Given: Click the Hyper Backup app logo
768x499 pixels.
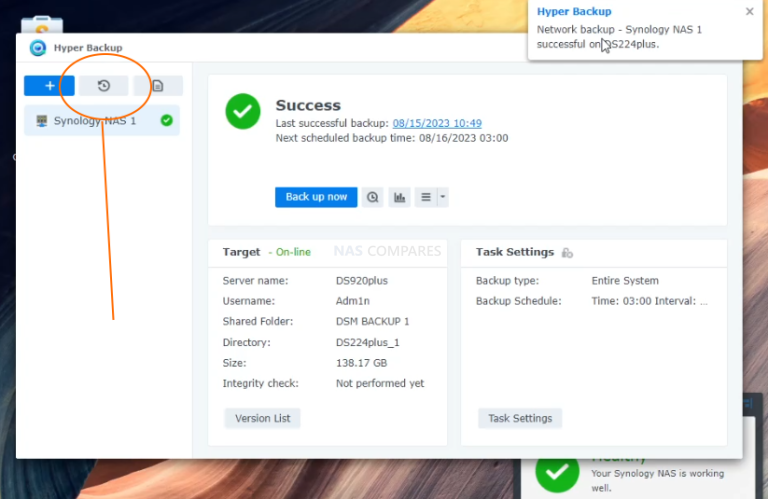Looking at the screenshot, I should click(x=38, y=48).
